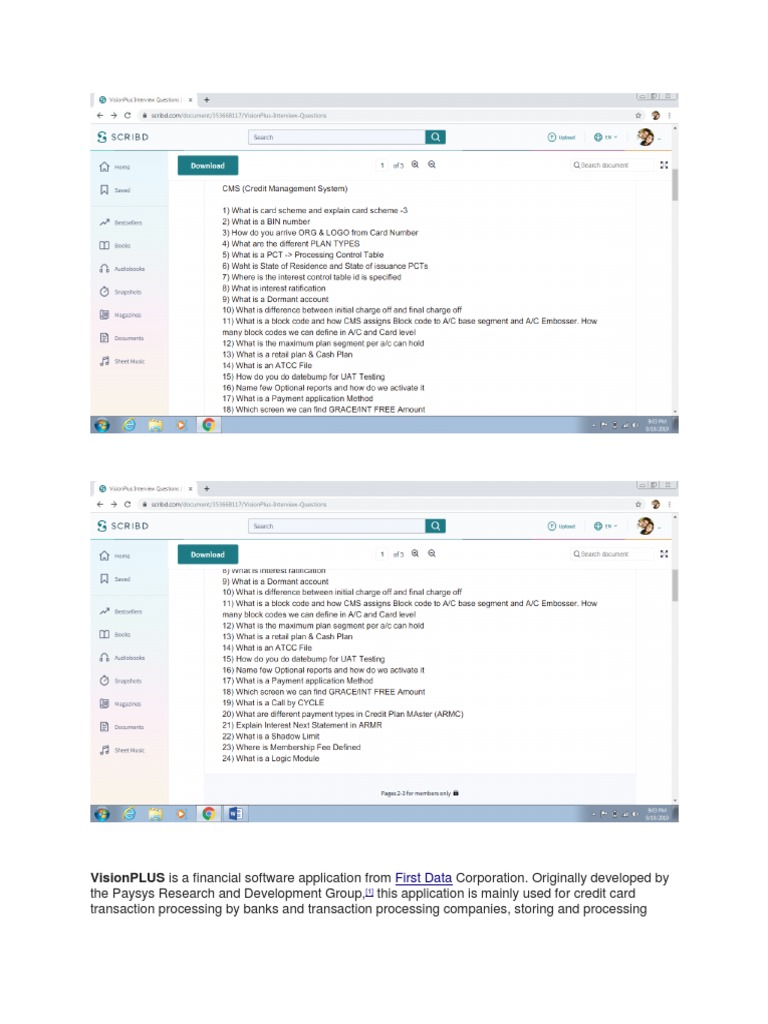Open Bestsellers in the upper screenshot sidebar
Image resolution: width=768 pixels, height=1024 pixels.
[121, 223]
